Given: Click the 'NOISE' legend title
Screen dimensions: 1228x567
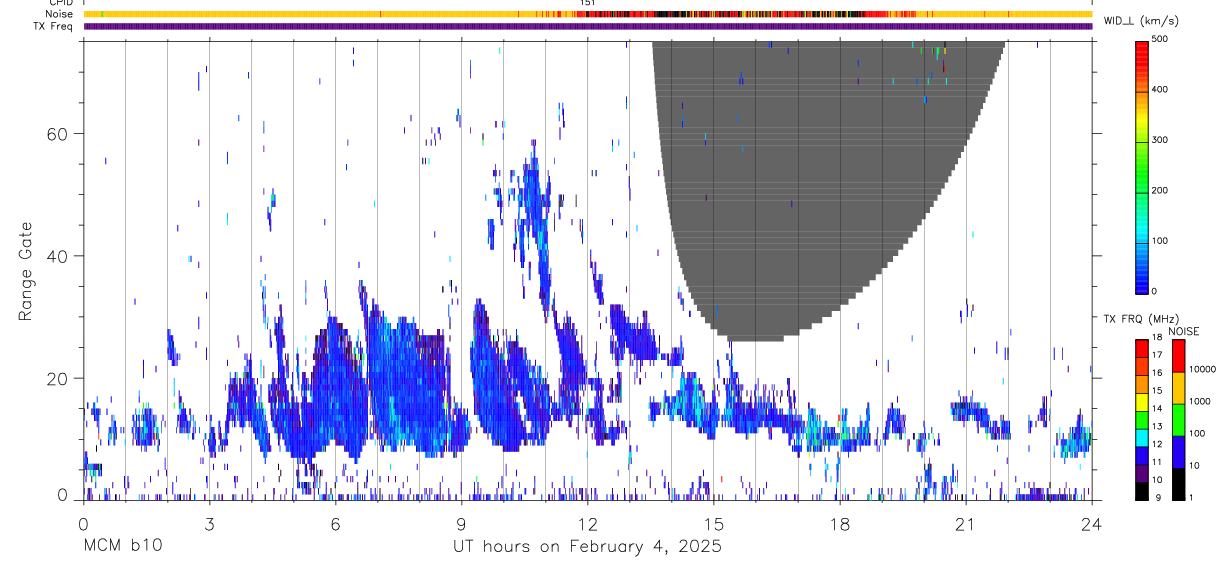Looking at the screenshot, I should 1184,332.
